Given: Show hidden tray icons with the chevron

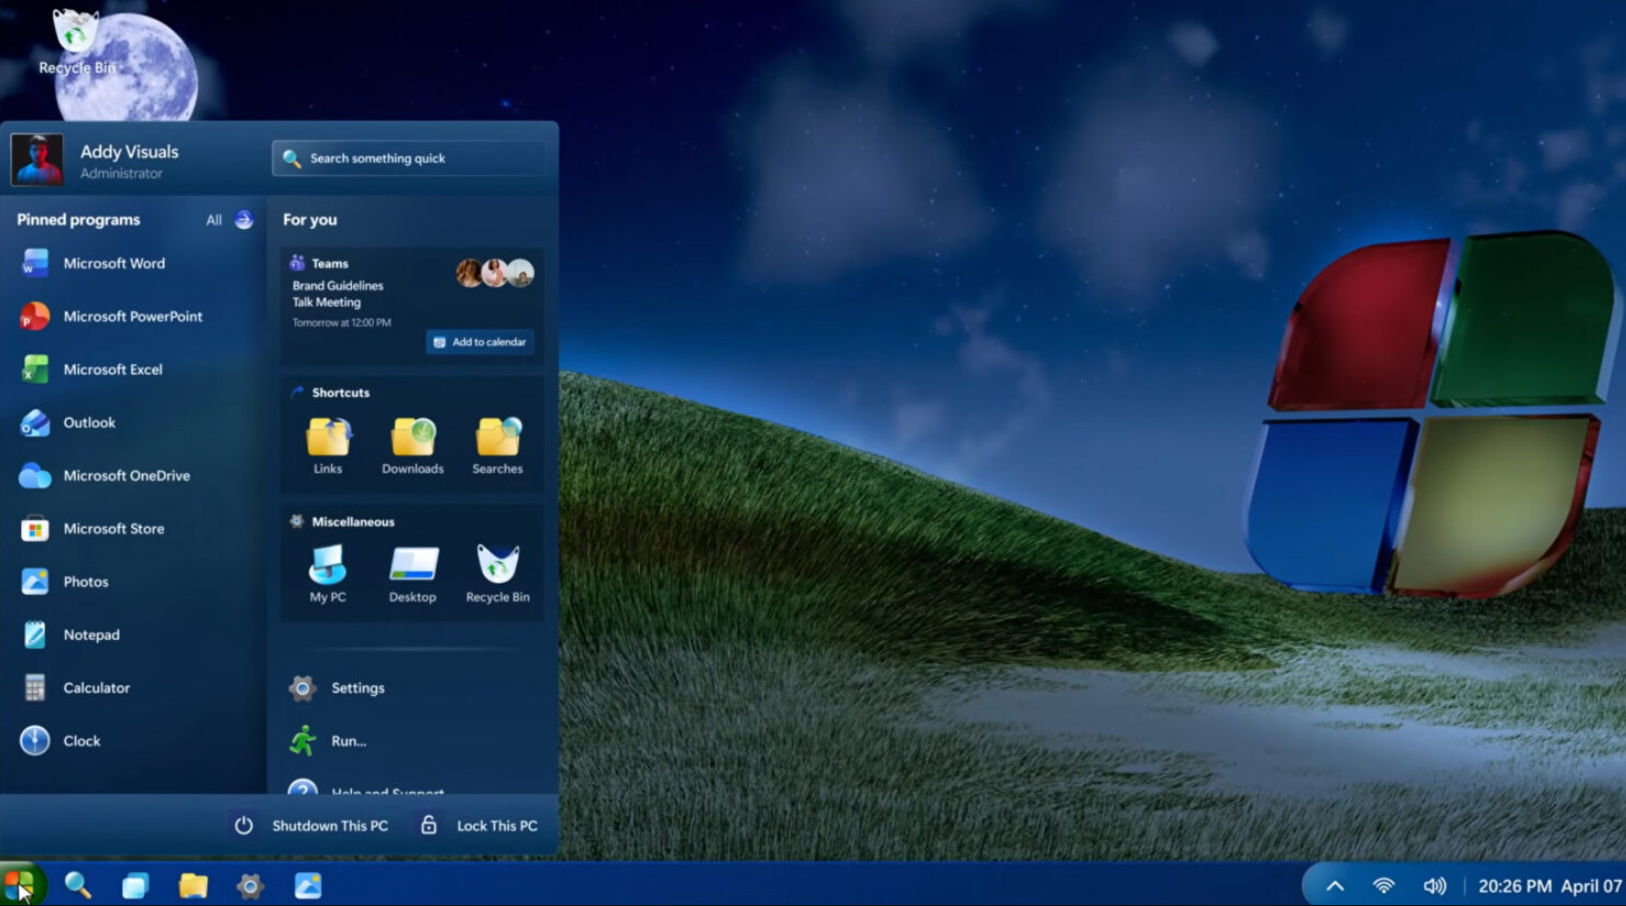Looking at the screenshot, I should (x=1334, y=885).
